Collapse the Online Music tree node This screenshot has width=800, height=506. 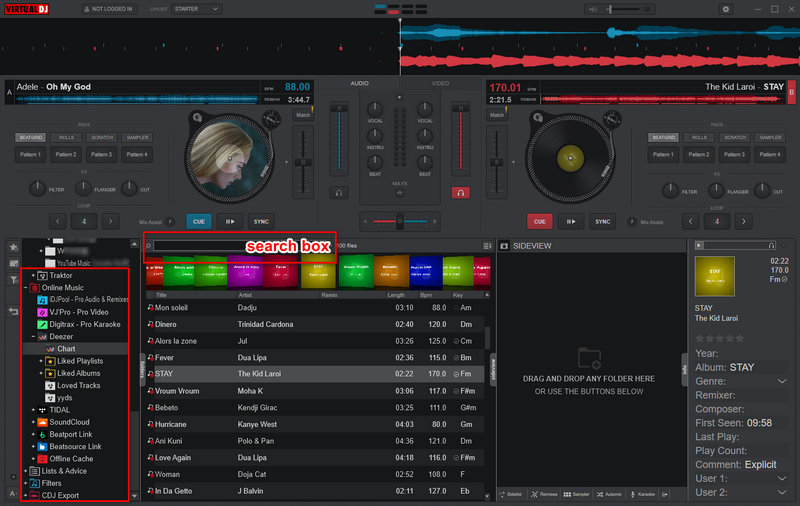[26, 288]
